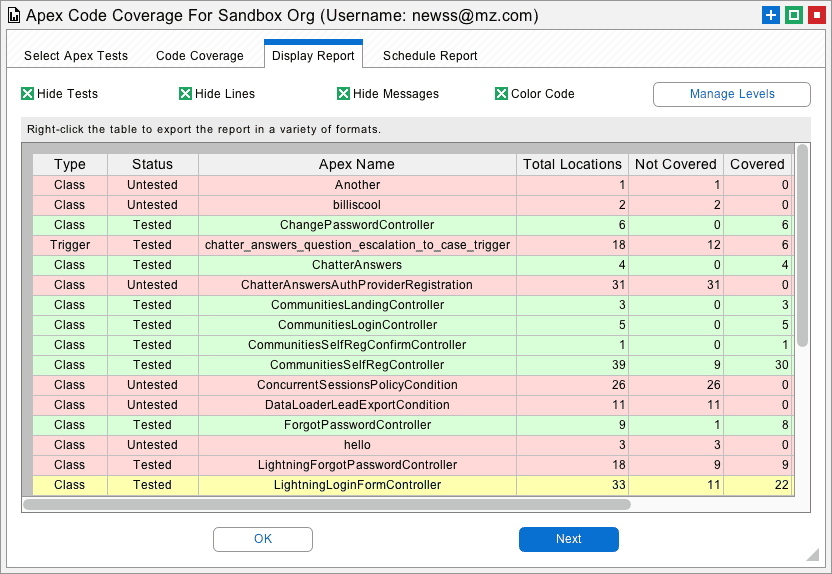Click Untested status in the Another row

pyautogui.click(x=153, y=185)
